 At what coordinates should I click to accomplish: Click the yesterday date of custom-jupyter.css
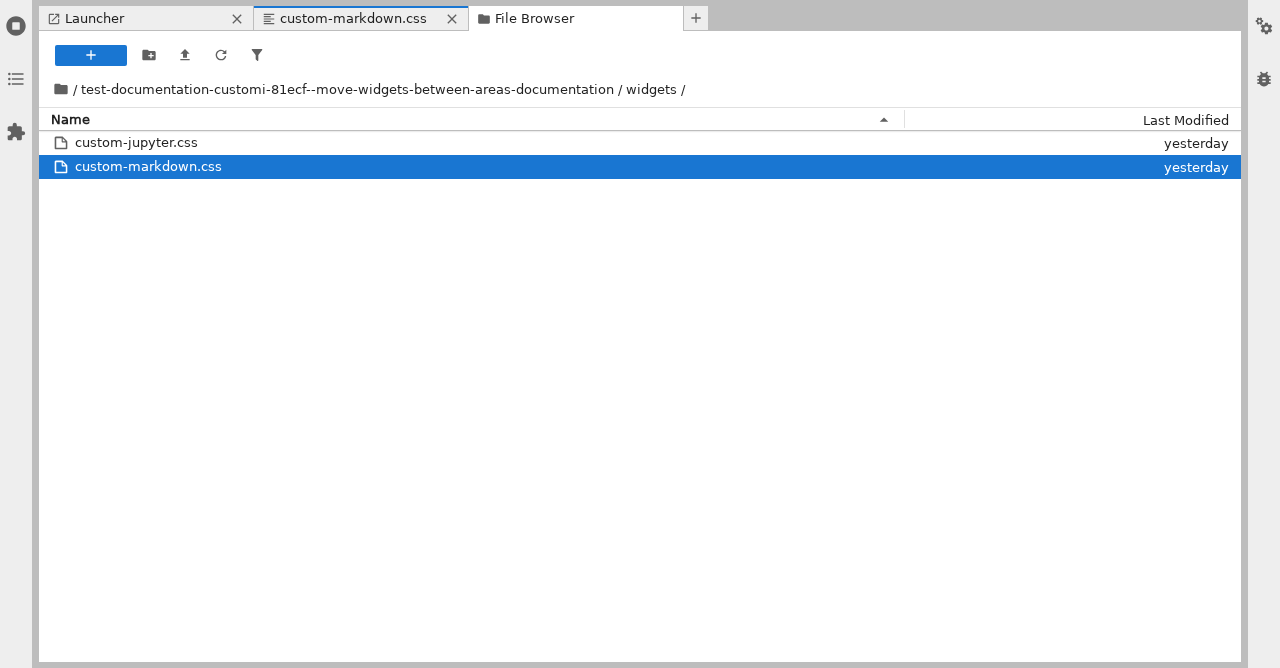click(1196, 143)
